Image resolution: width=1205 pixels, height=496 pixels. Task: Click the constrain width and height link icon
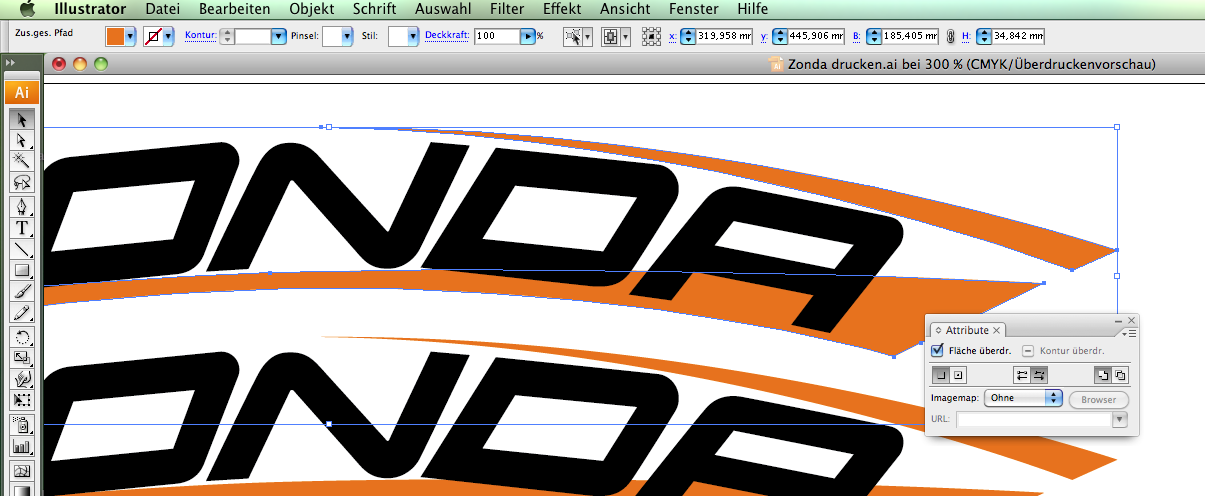(x=950, y=36)
